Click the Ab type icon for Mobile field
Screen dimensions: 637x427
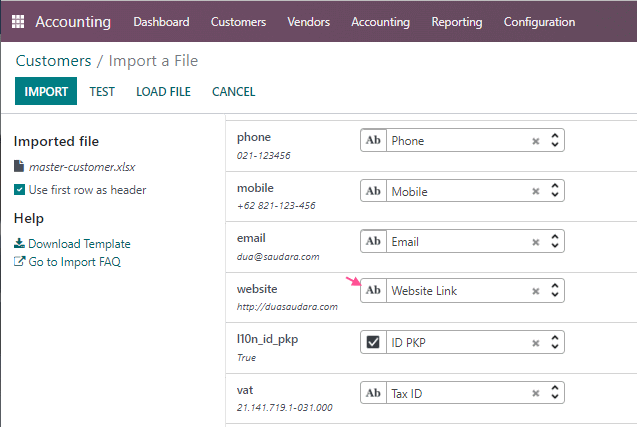373,191
